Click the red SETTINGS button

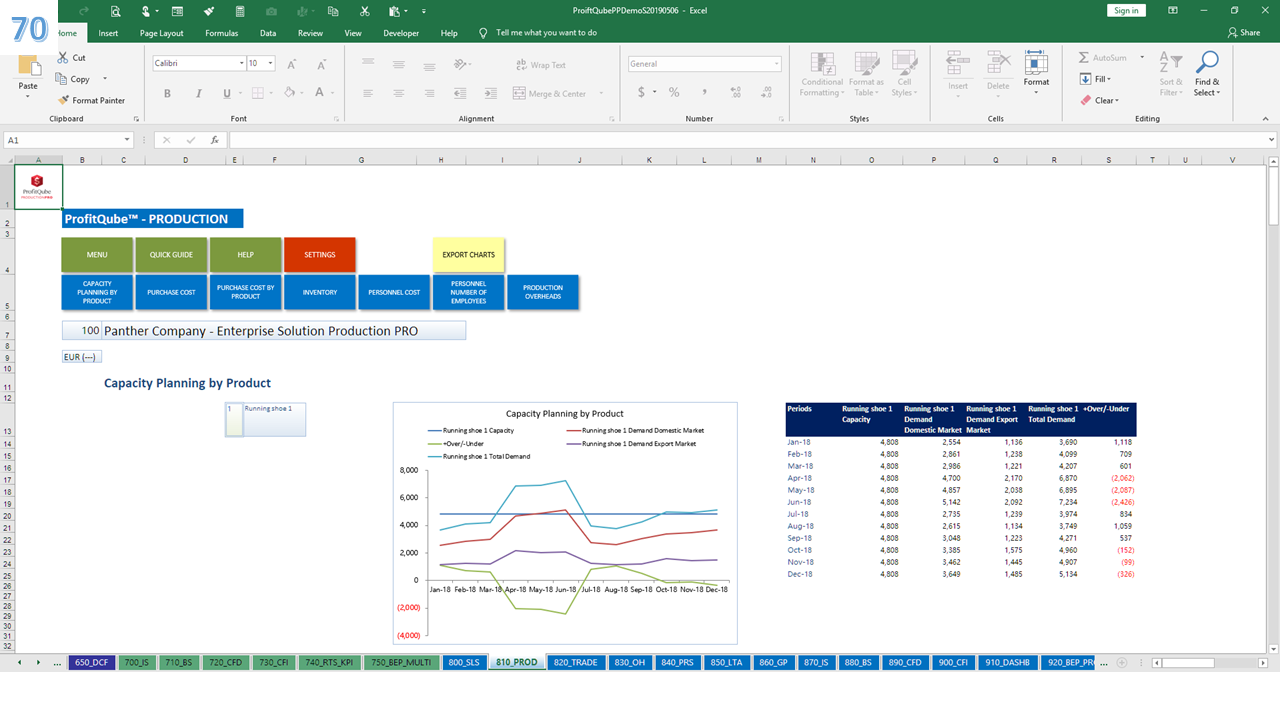pos(320,255)
